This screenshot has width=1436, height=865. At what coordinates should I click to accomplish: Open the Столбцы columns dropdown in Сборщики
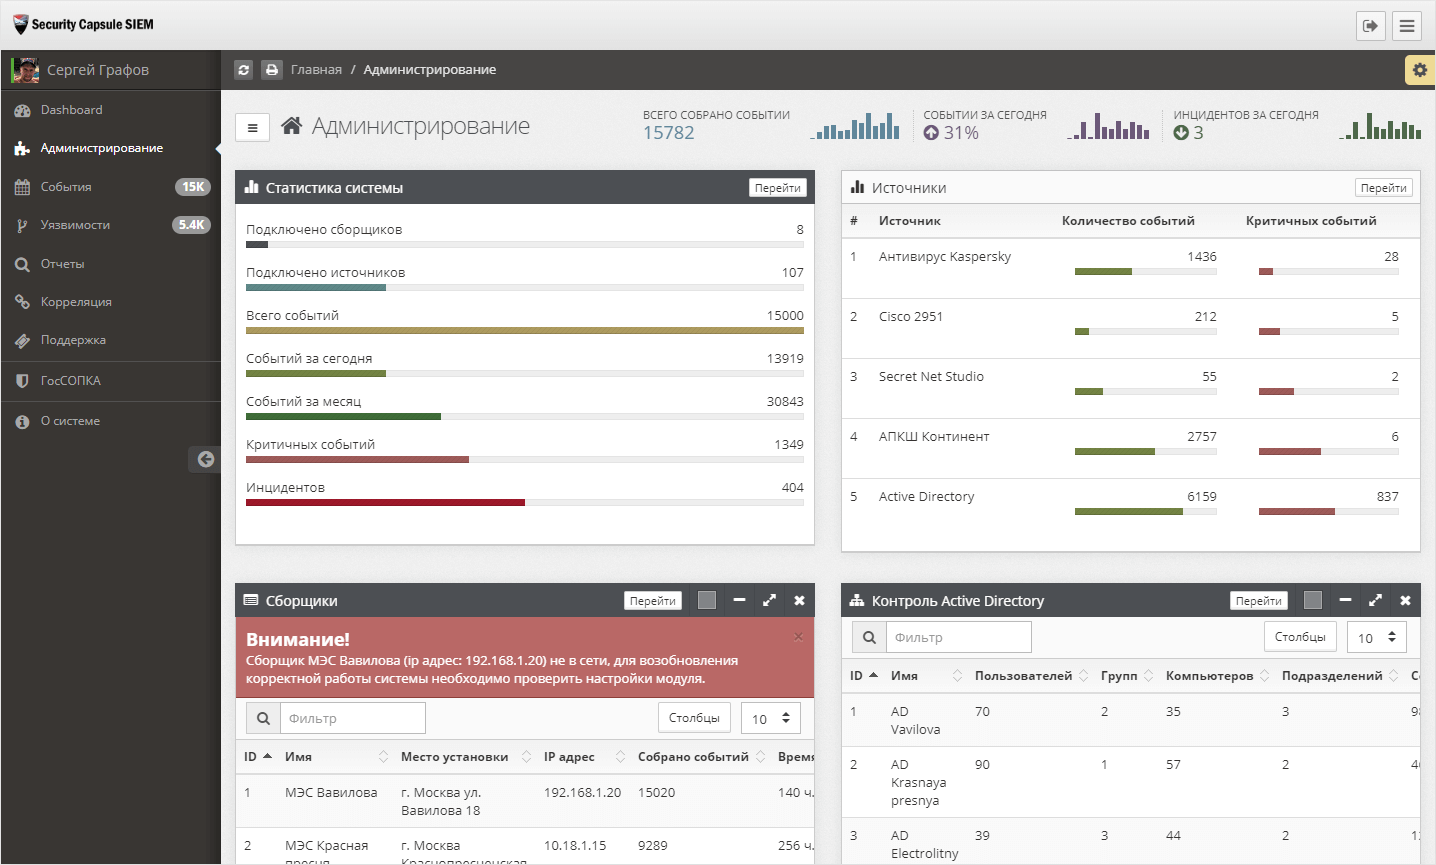694,718
